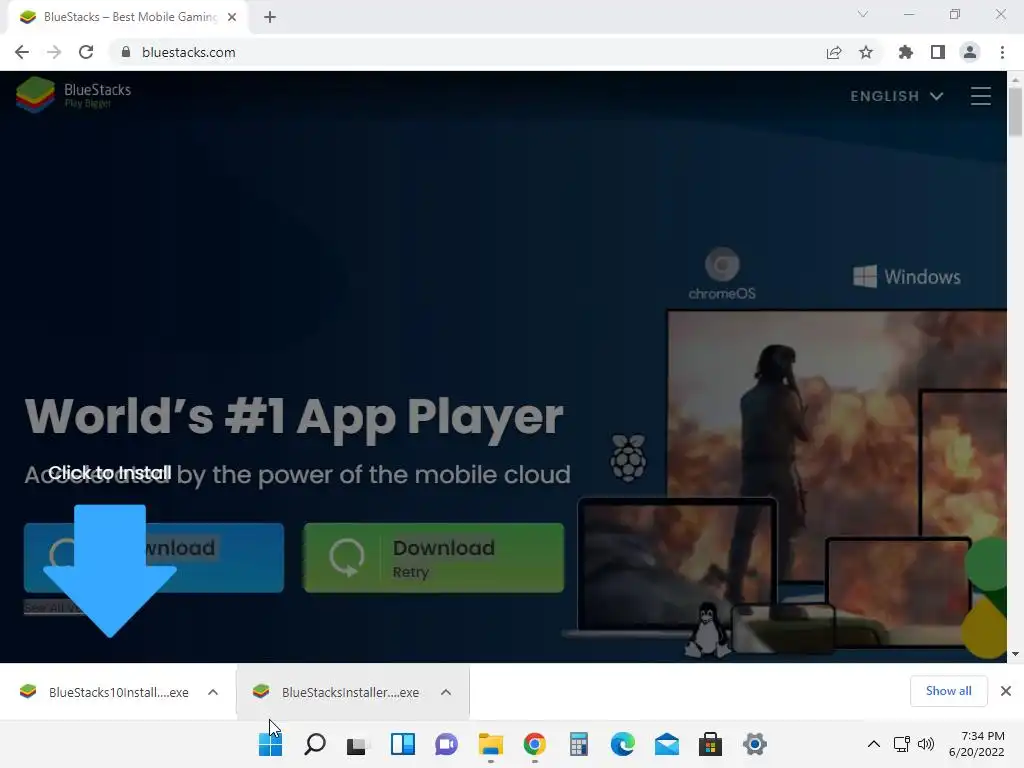
Task: Open Task View on taskbar
Action: (x=358, y=744)
